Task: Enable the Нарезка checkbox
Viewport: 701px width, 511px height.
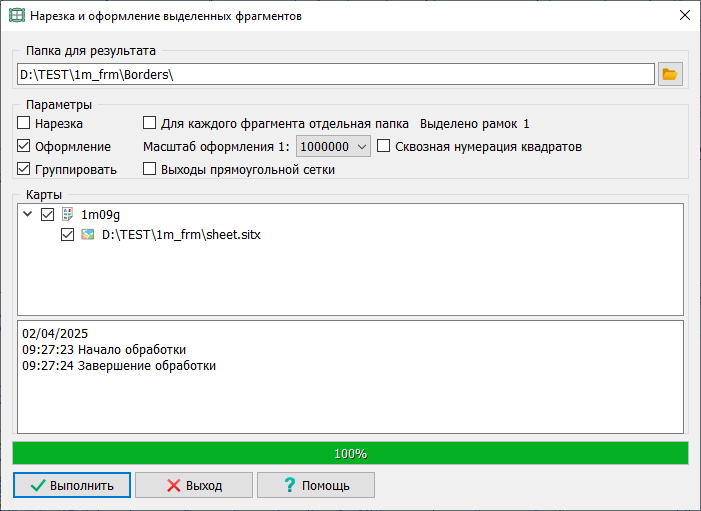Action: [25, 124]
